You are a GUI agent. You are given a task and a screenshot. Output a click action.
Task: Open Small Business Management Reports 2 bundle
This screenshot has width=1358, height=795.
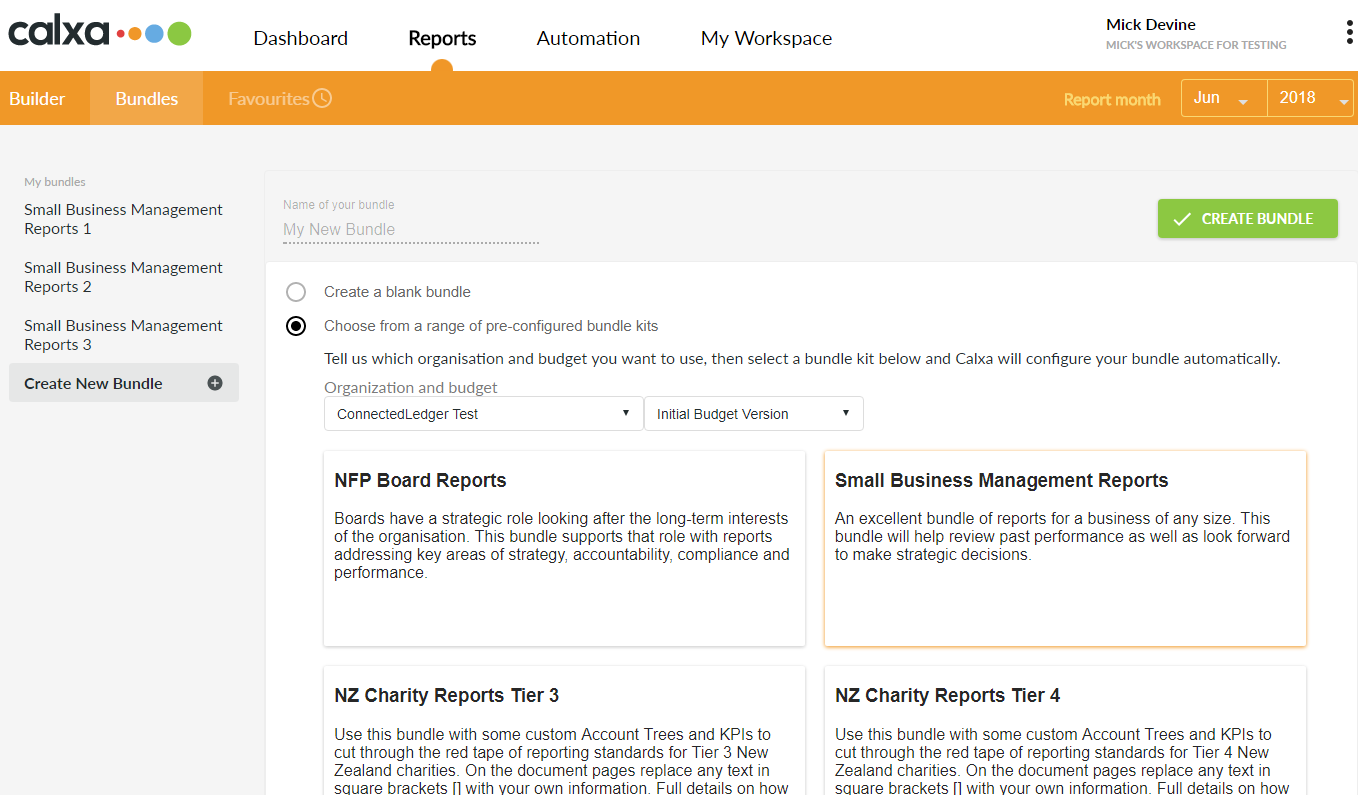(124, 277)
